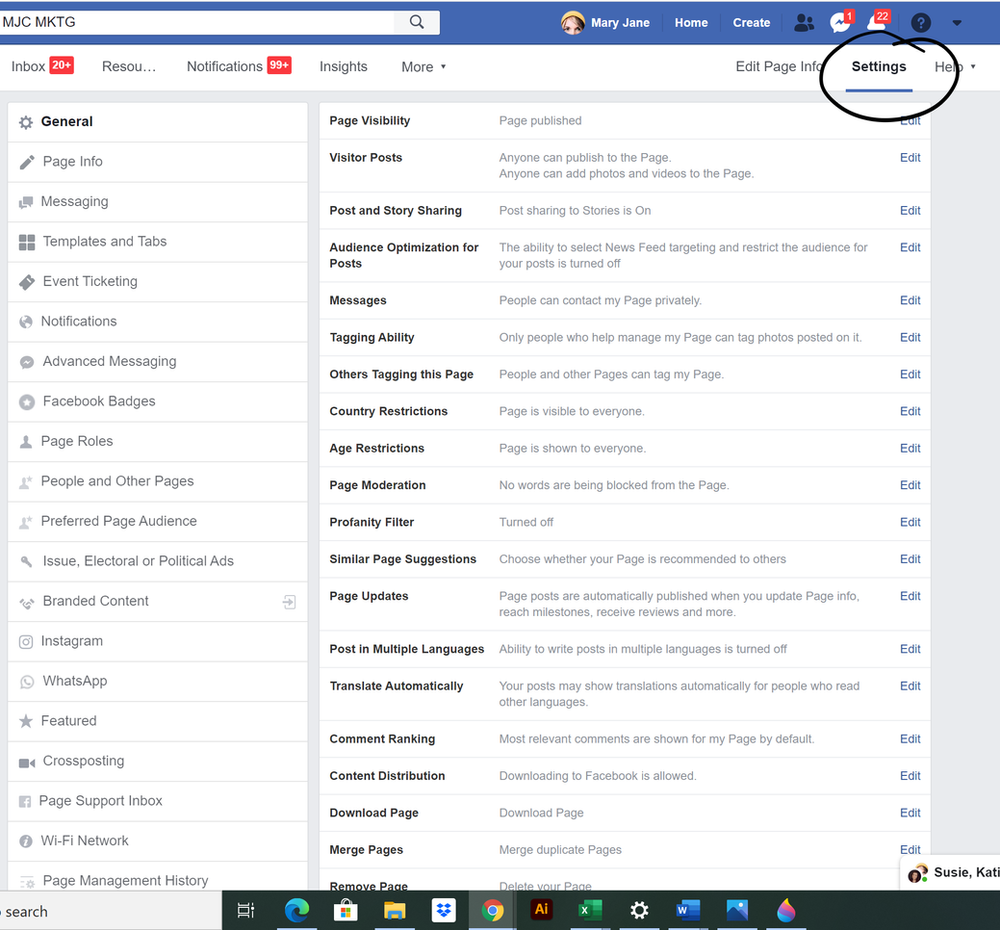Click the search magnifier icon
Screen dimensions: 1000x930
pyautogui.click(x=416, y=22)
